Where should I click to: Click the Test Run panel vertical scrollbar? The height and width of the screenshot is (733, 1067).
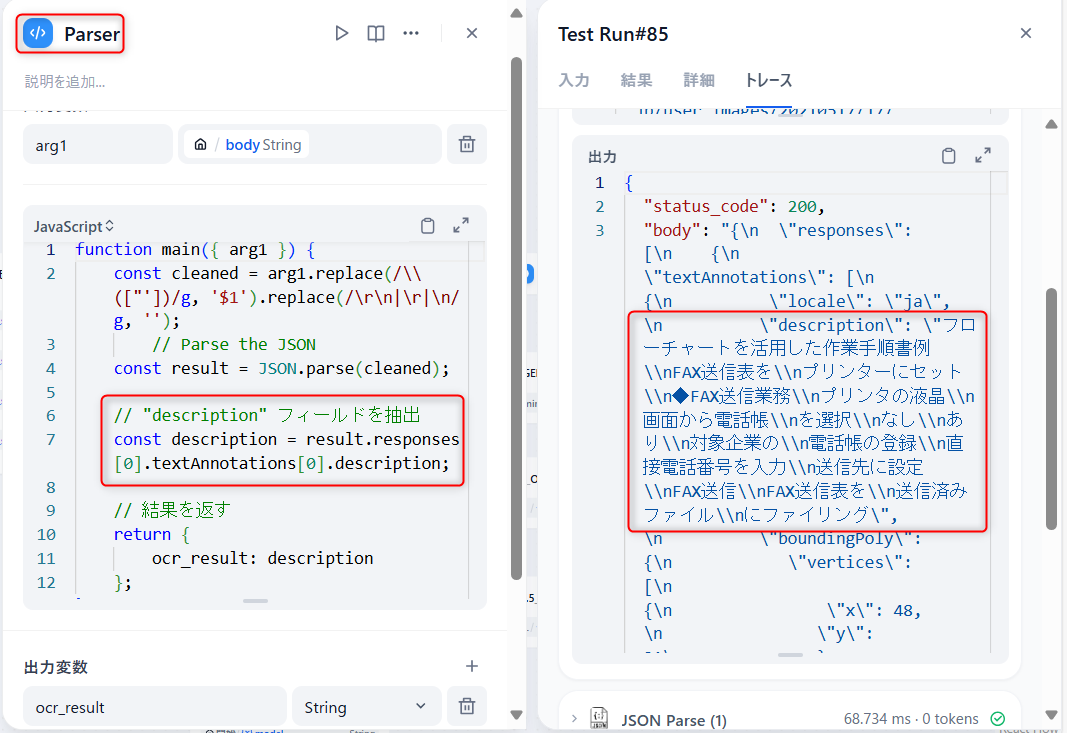point(1051,408)
